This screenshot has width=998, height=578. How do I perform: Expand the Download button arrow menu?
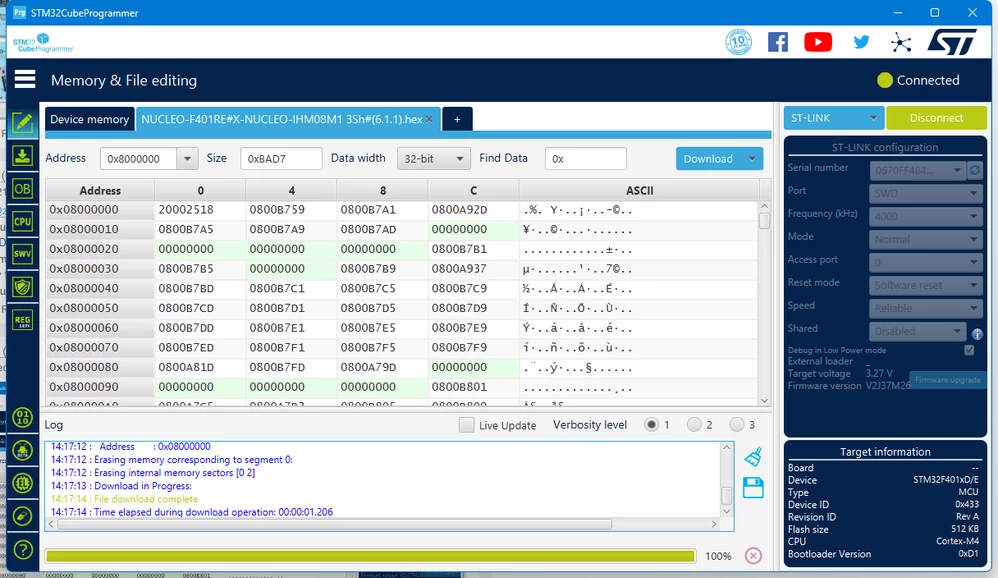tap(752, 159)
